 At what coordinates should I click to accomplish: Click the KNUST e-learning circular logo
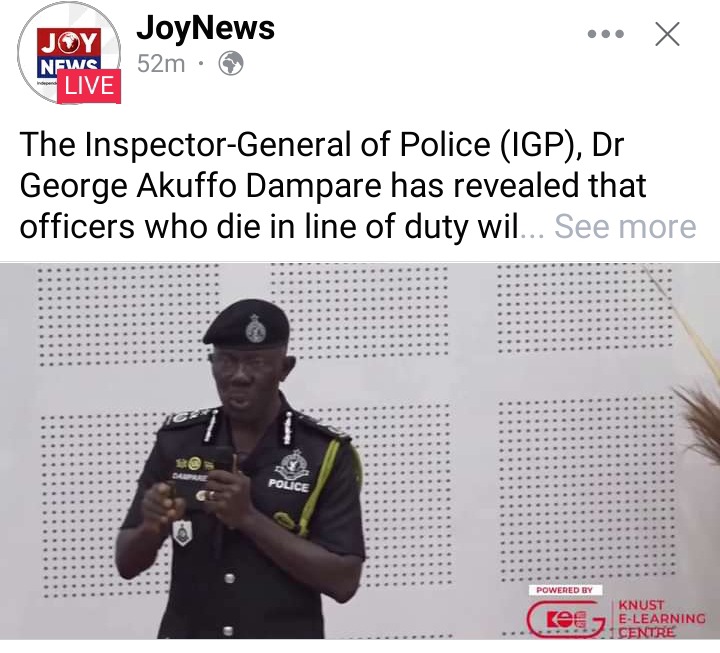(567, 620)
